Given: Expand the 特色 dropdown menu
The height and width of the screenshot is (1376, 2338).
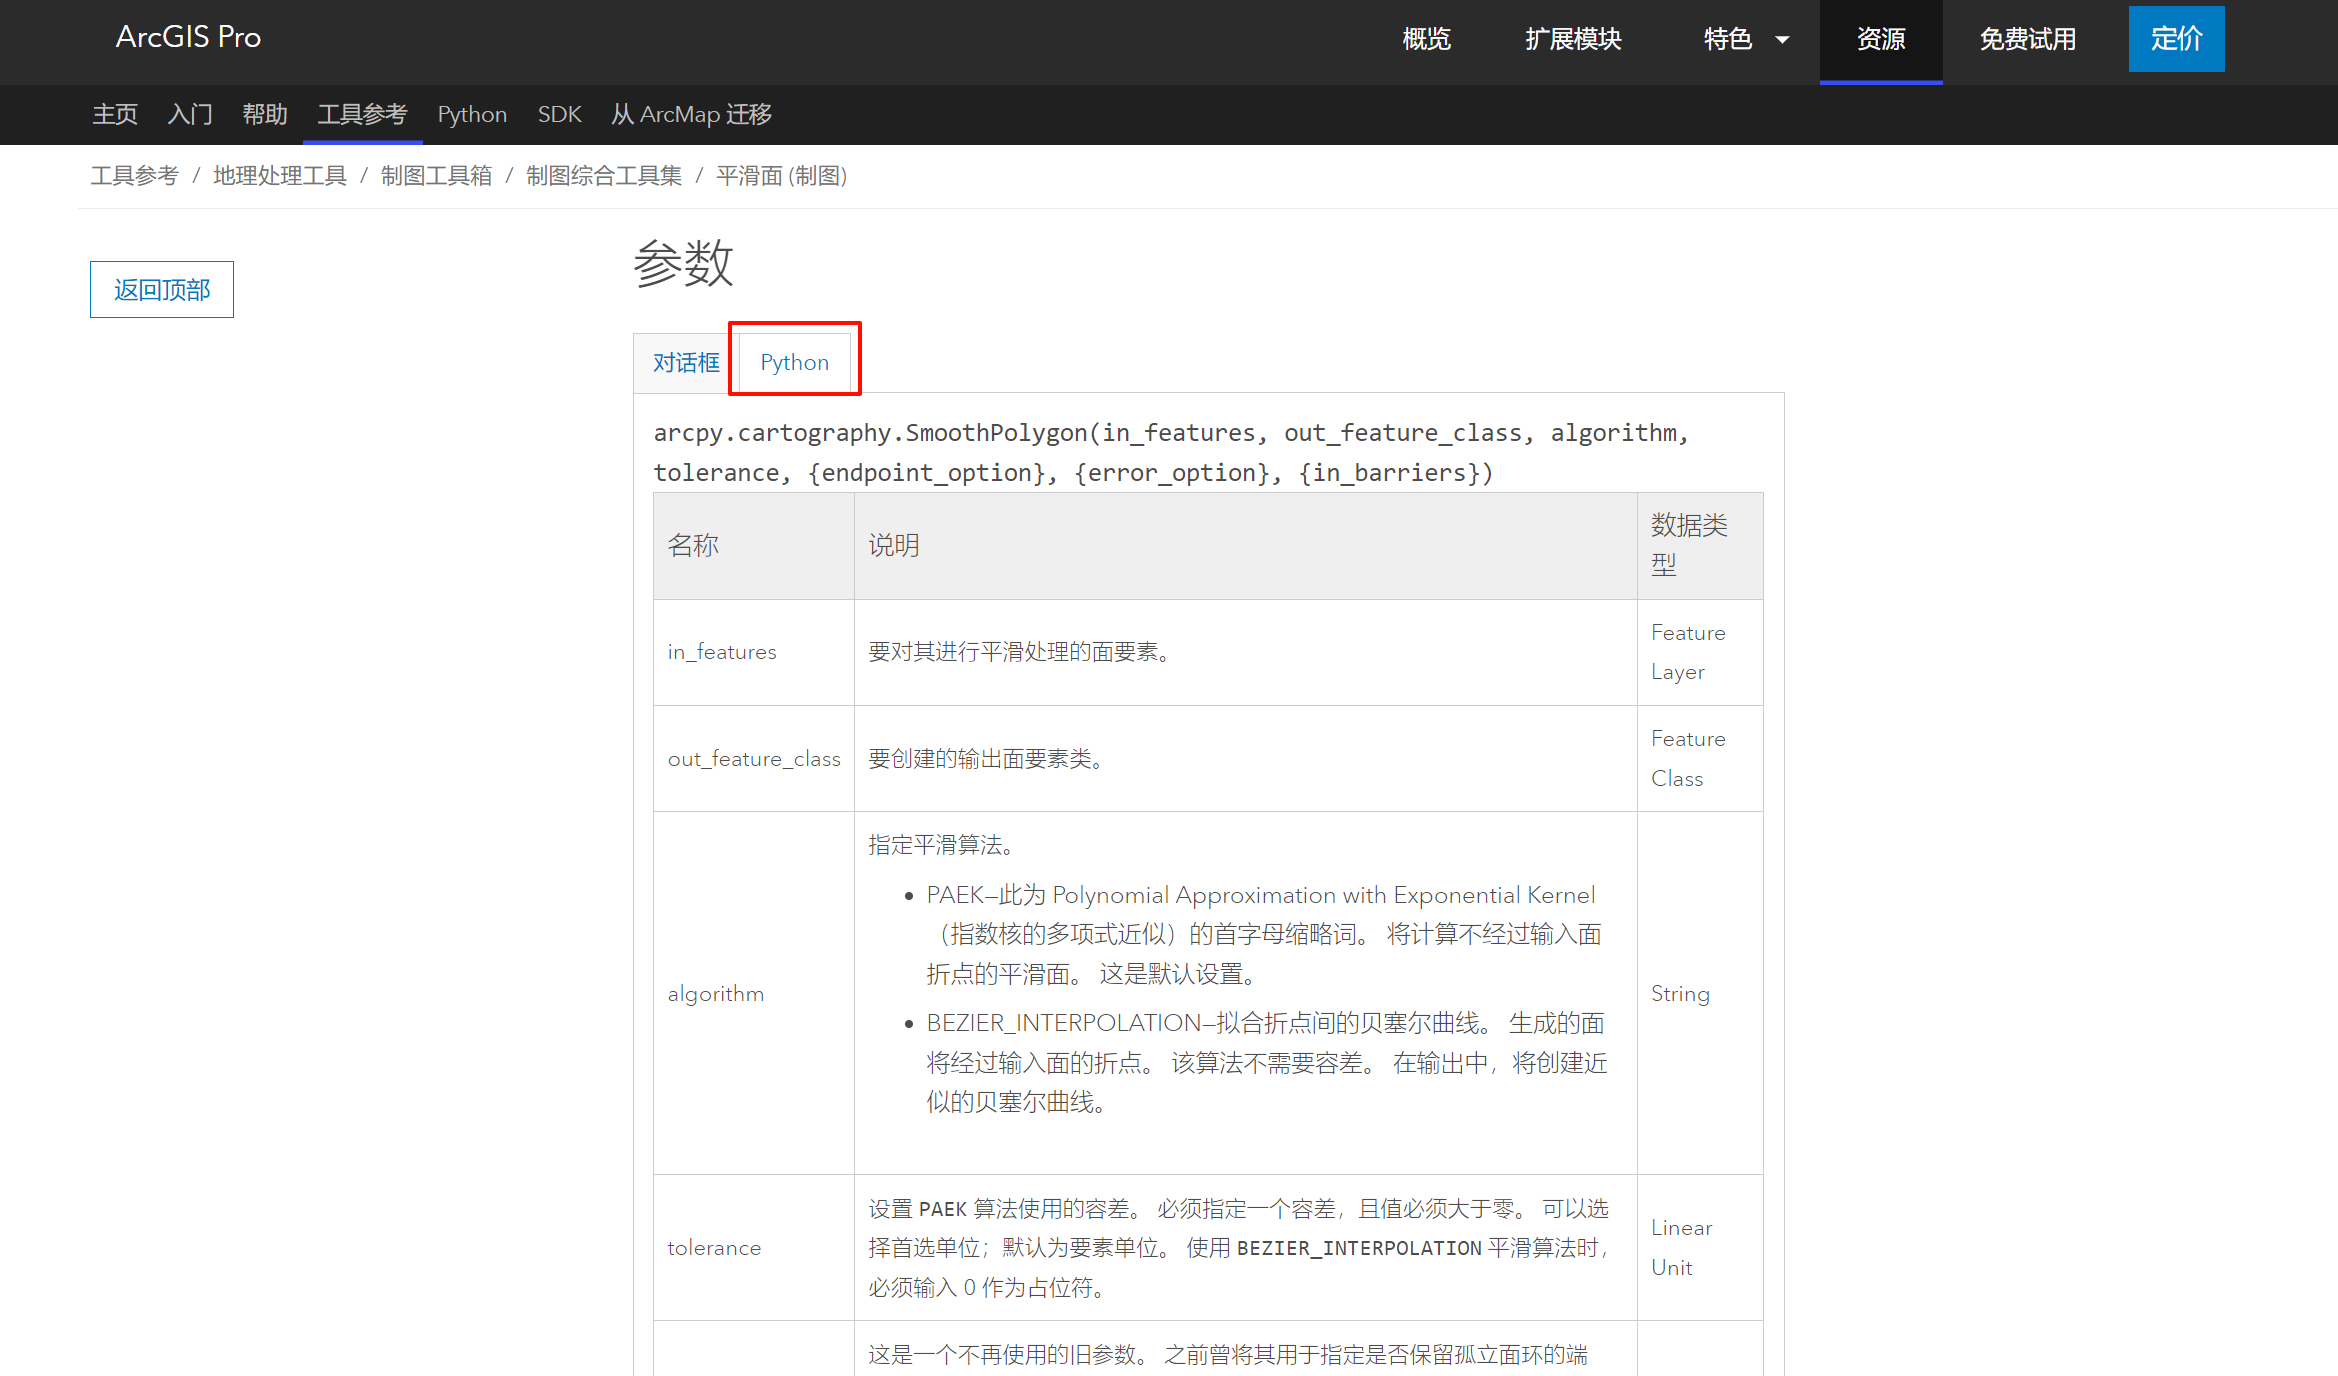Looking at the screenshot, I should pos(1746,39).
